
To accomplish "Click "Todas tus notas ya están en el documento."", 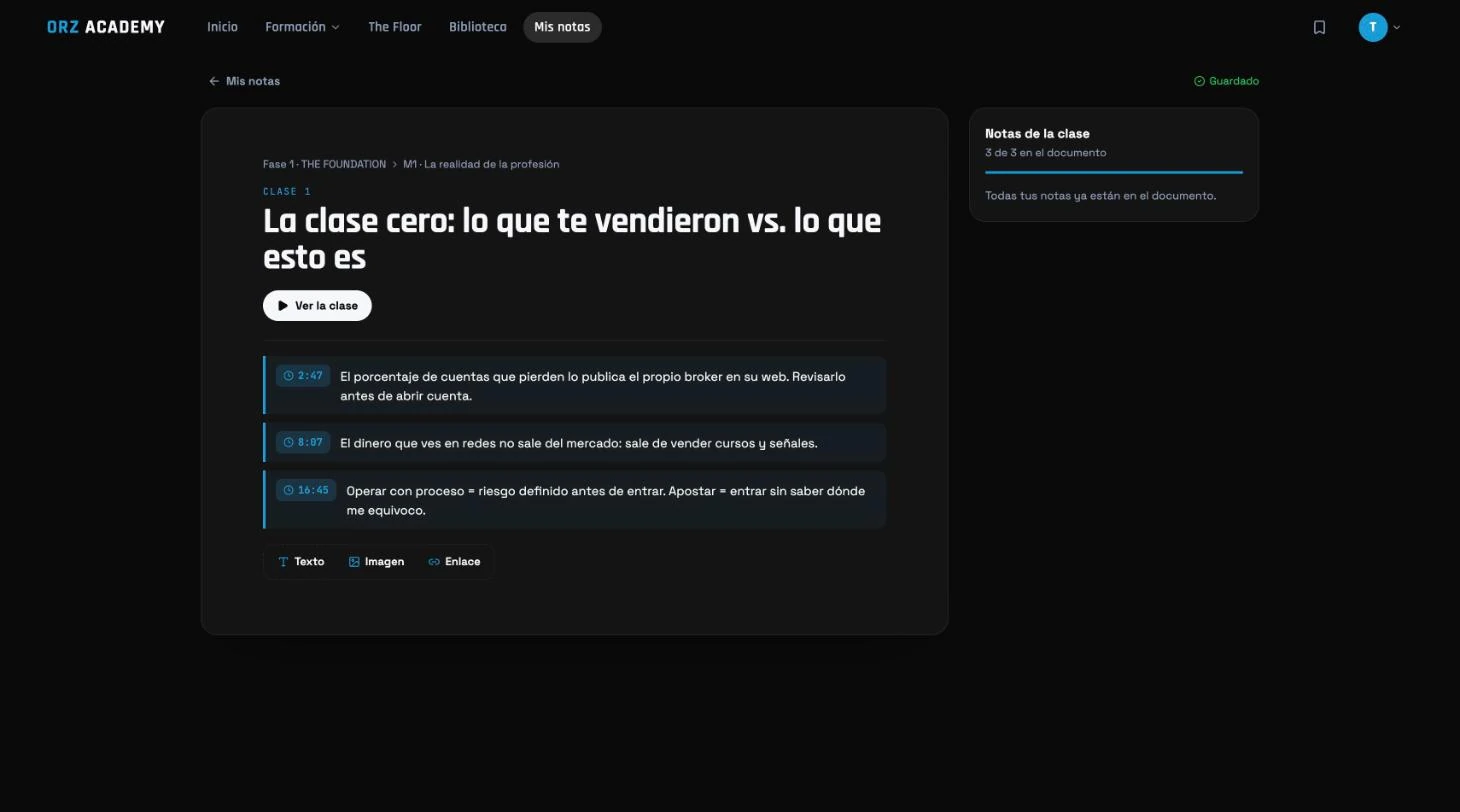I will [1100, 196].
